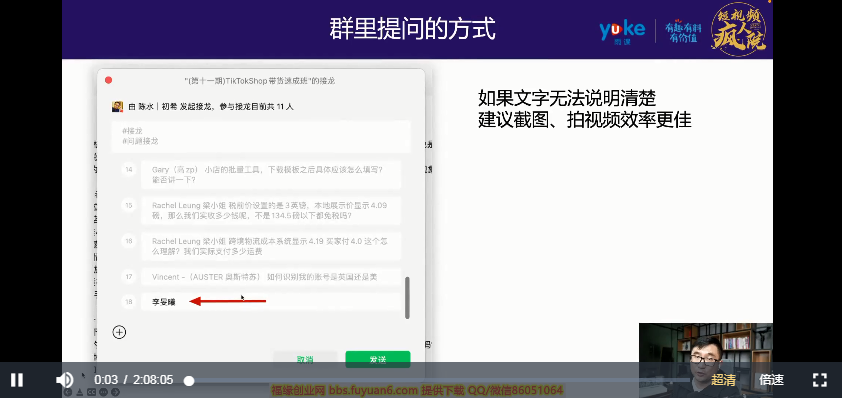This screenshot has width=842, height=399.
Task: Click Rachel Leung 跨境物流成本 question entry
Action: point(271,246)
